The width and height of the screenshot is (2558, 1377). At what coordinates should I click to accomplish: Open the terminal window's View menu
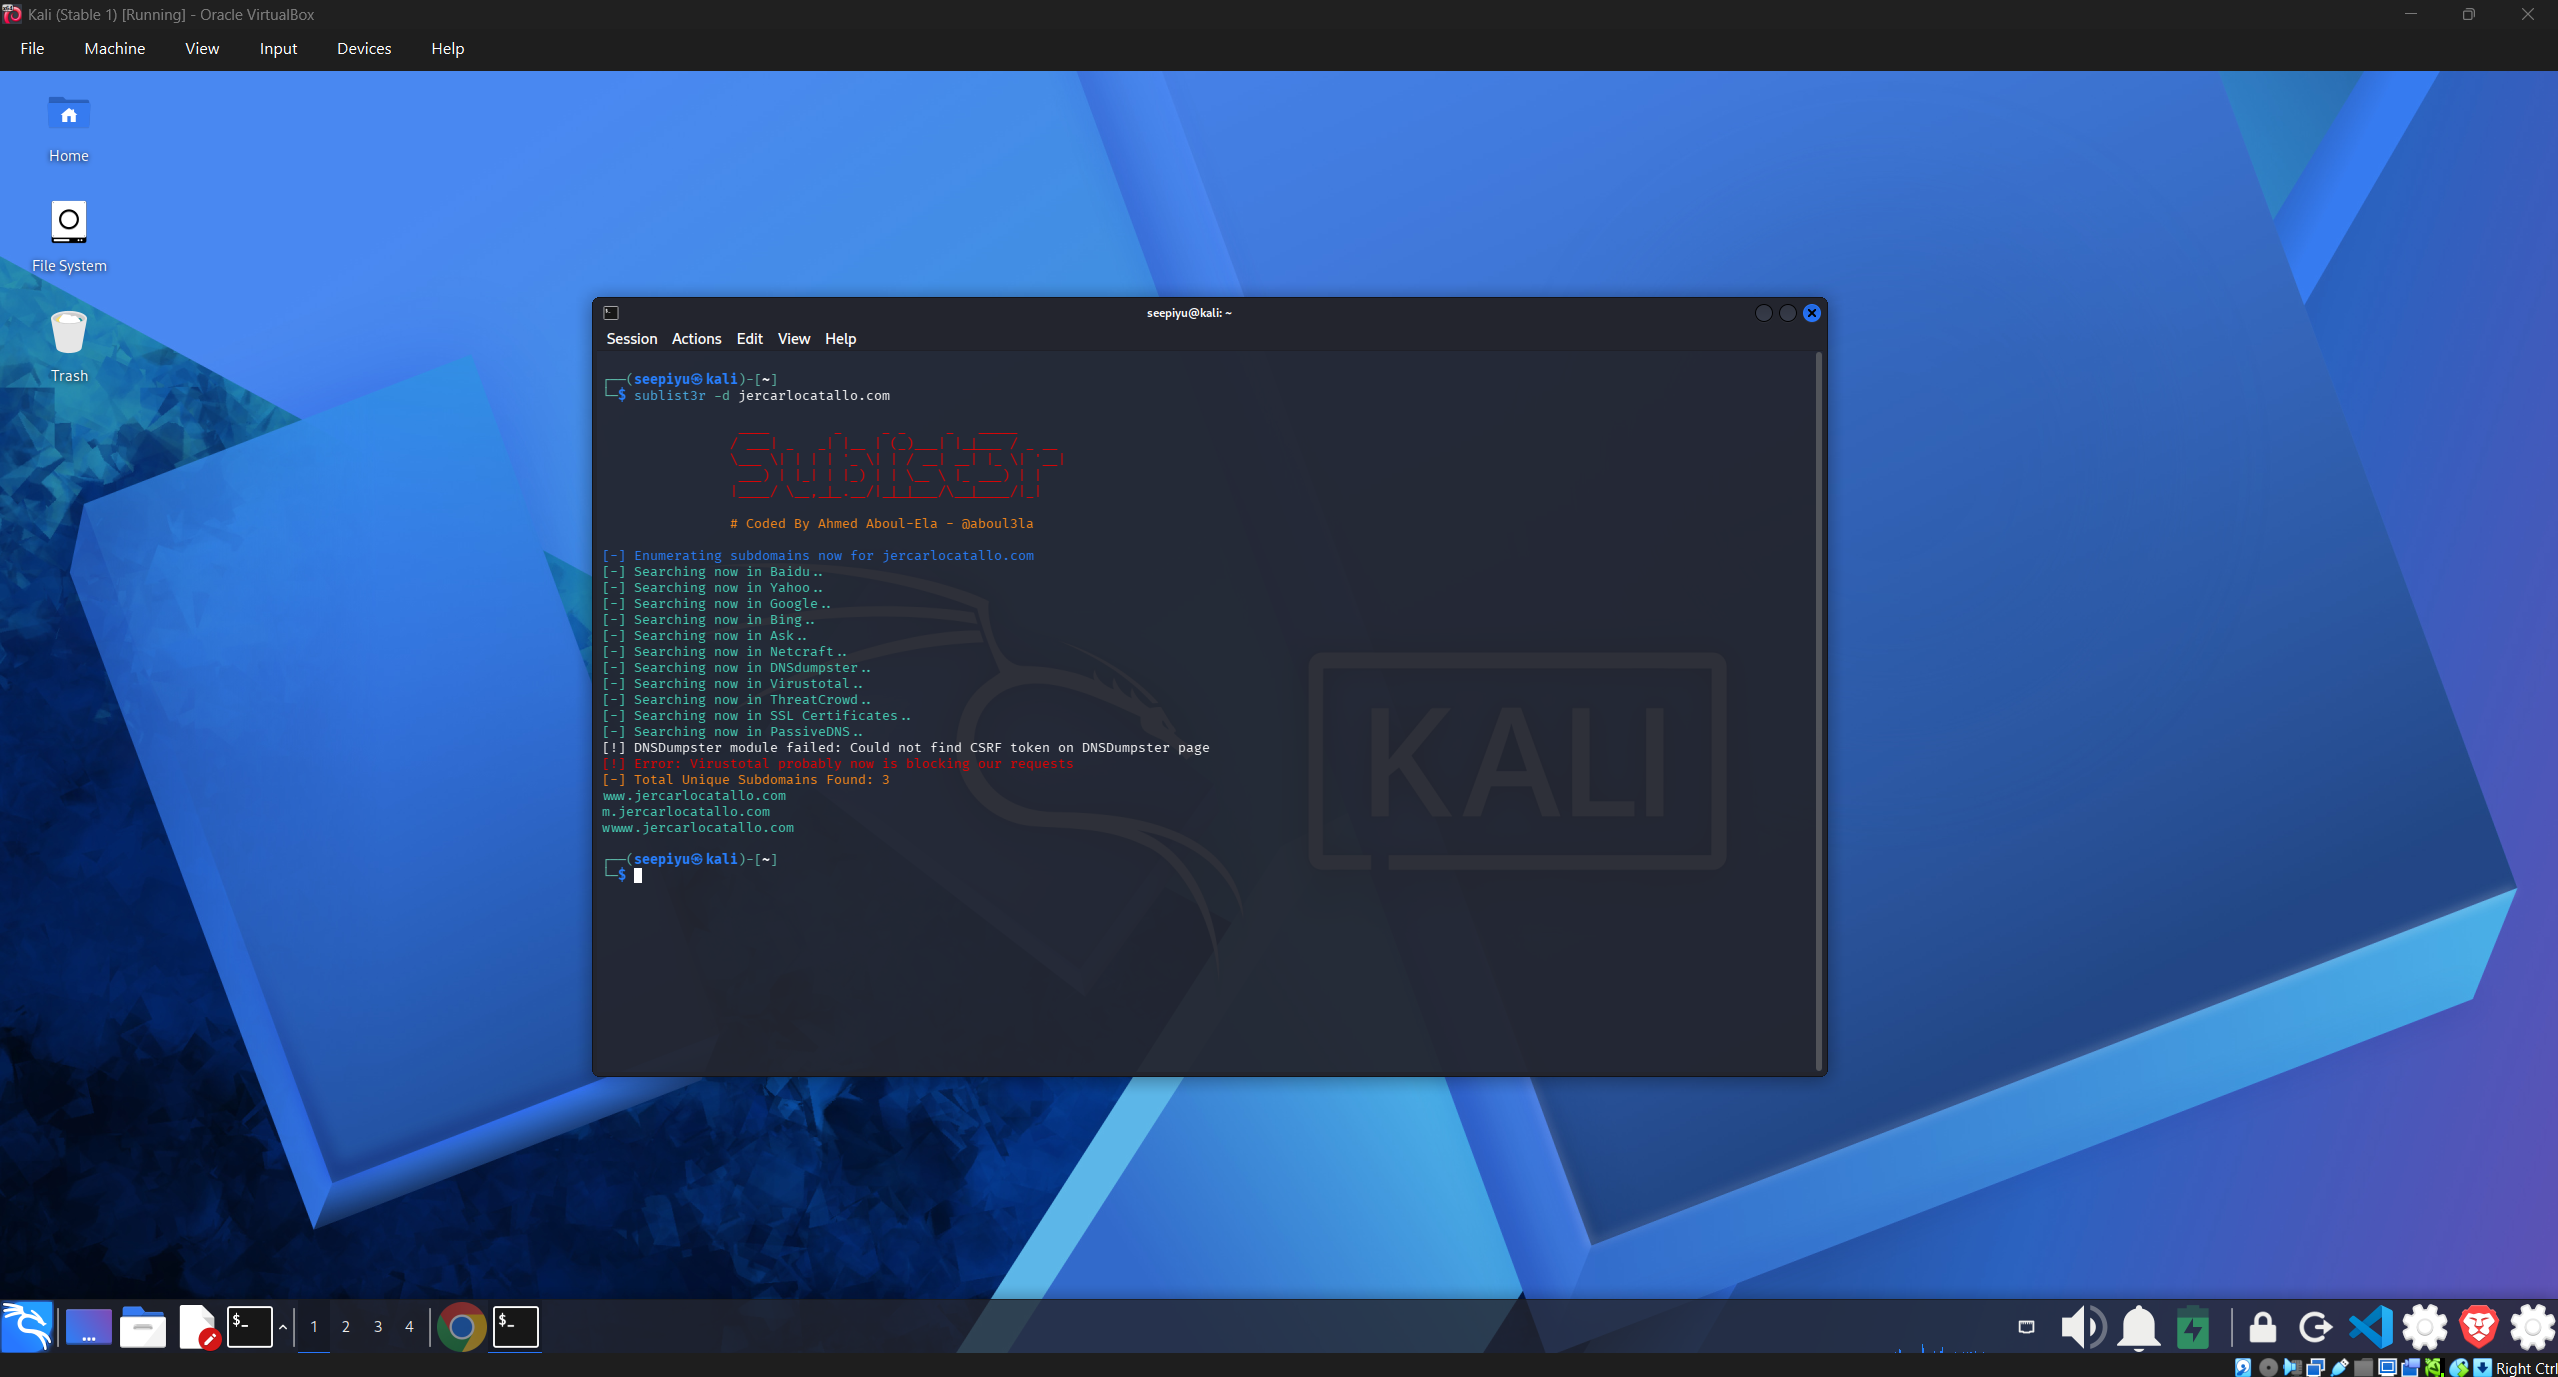coord(794,339)
